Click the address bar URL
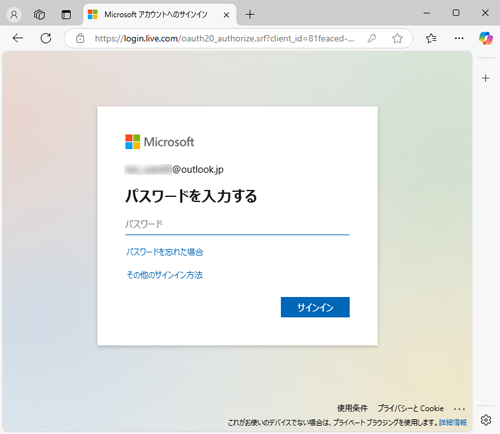Image resolution: width=500 pixels, height=434 pixels. point(224,39)
